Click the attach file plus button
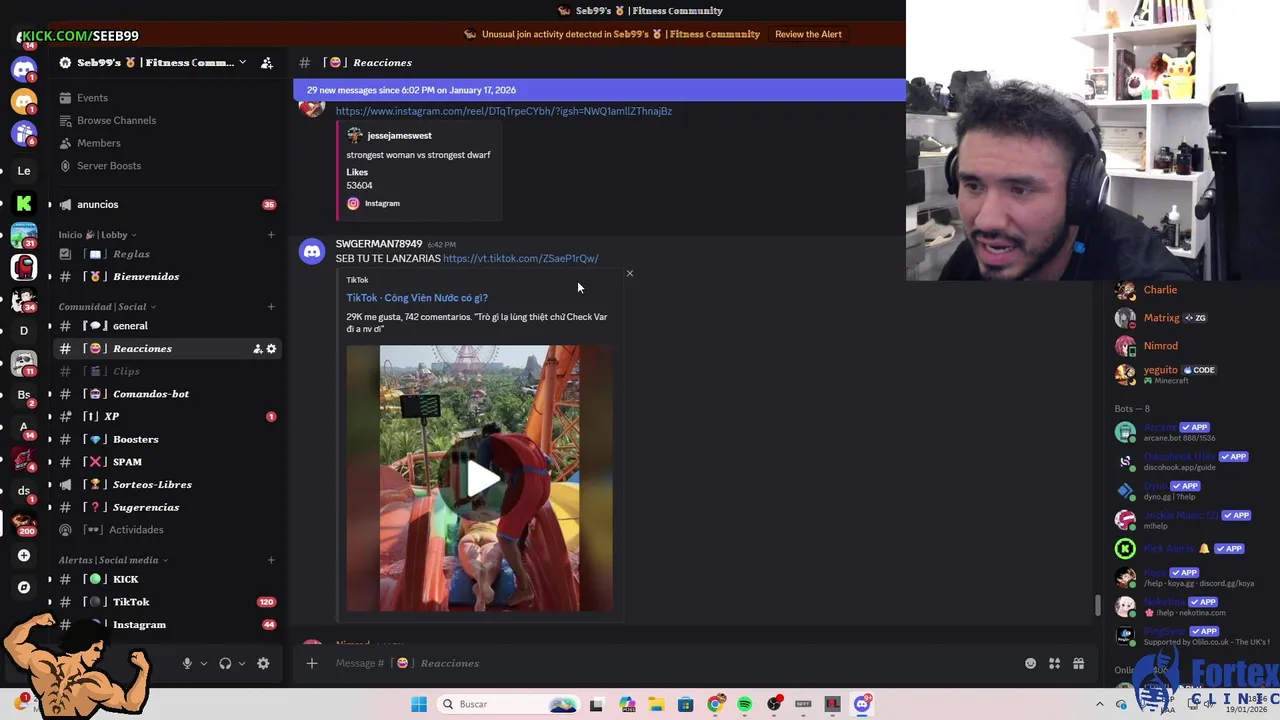Viewport: 1280px width, 720px height. (312, 663)
